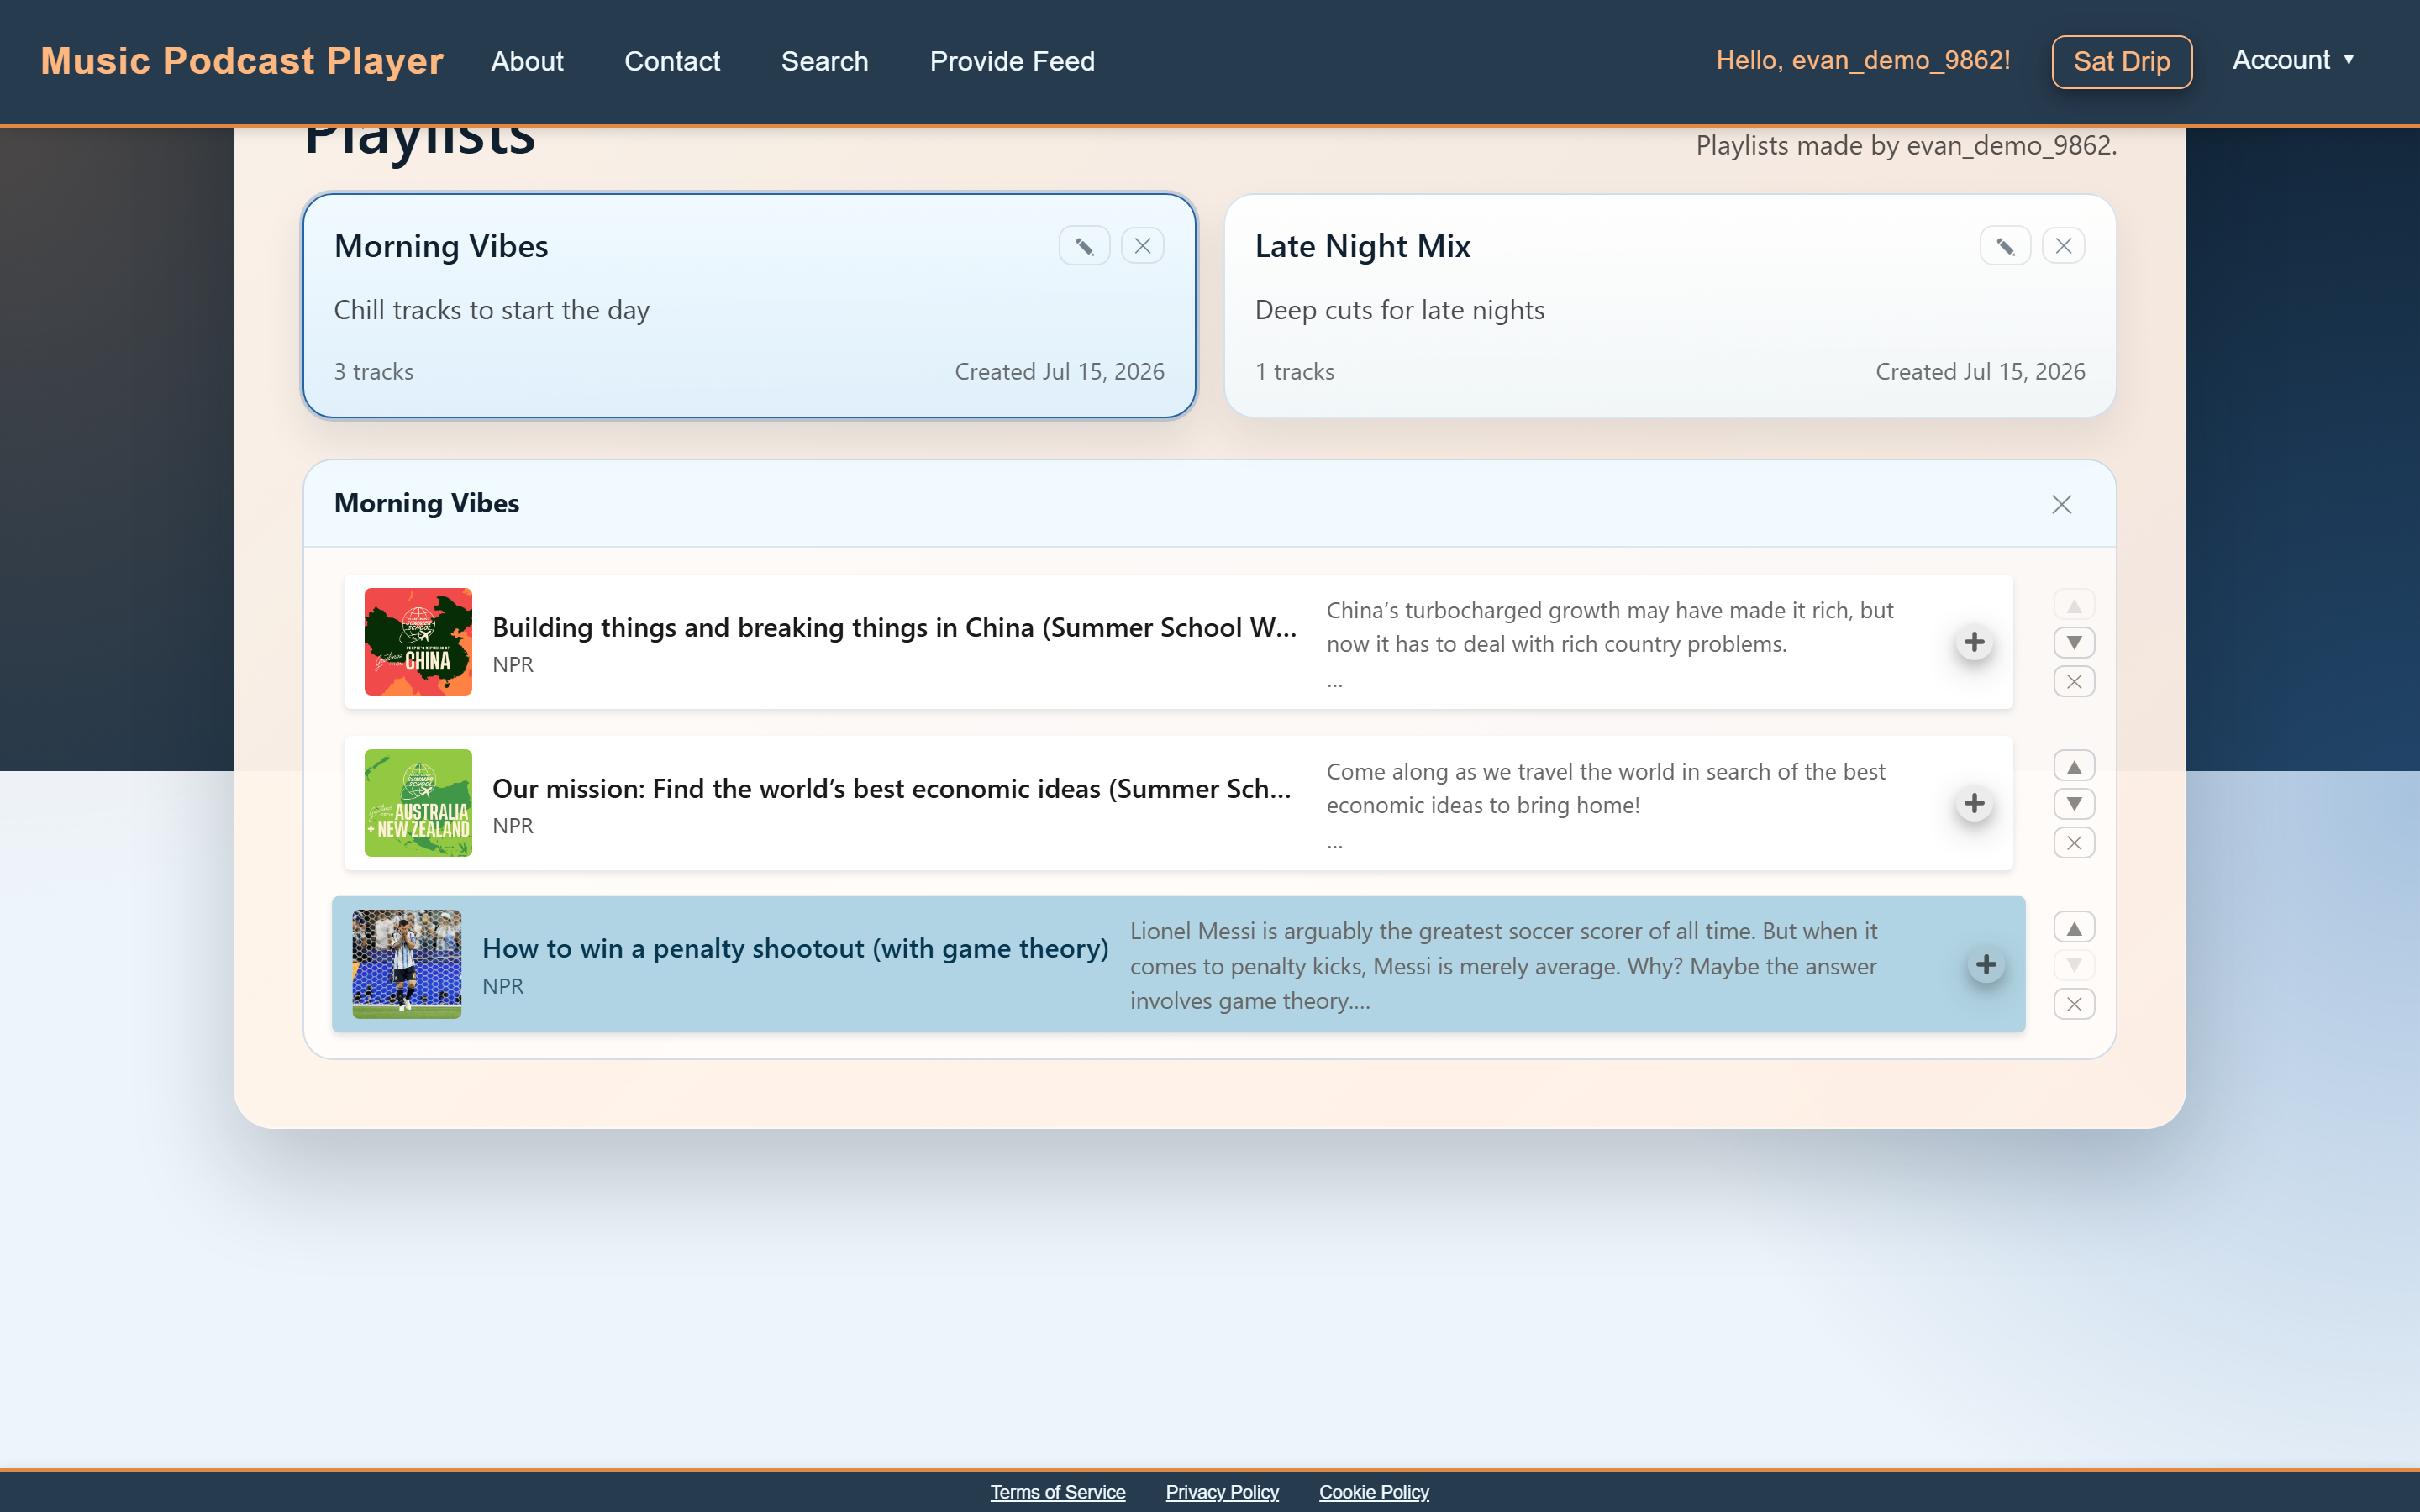2420x1512 pixels.
Task: Edit the Late Night Mix playlist
Action: pos(2005,246)
